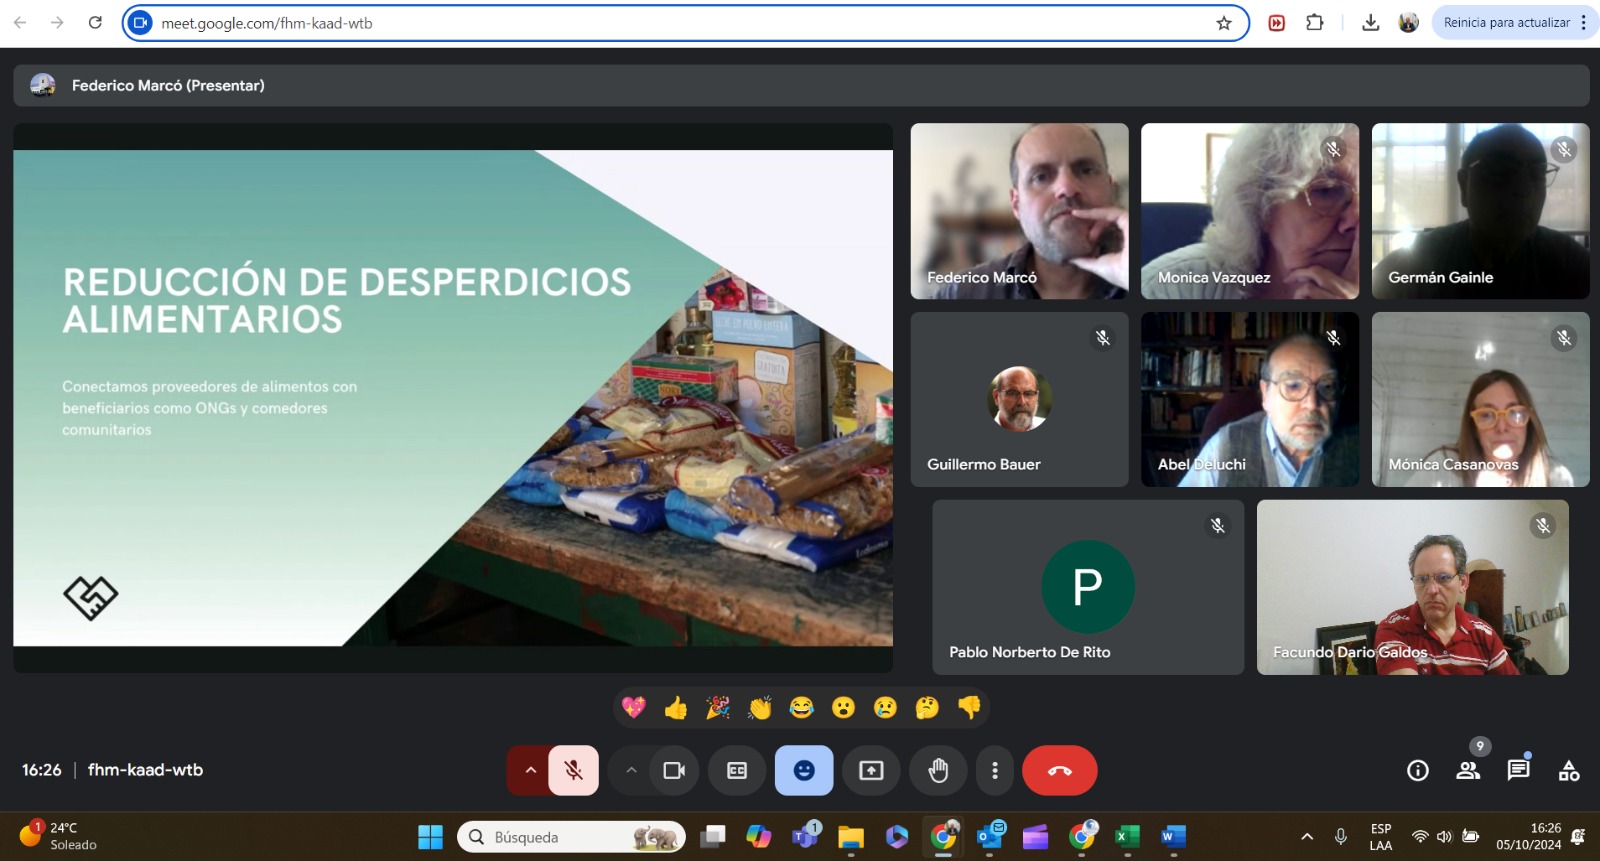Toggle the camera on or off
Image resolution: width=1600 pixels, height=861 pixels.
(x=674, y=770)
